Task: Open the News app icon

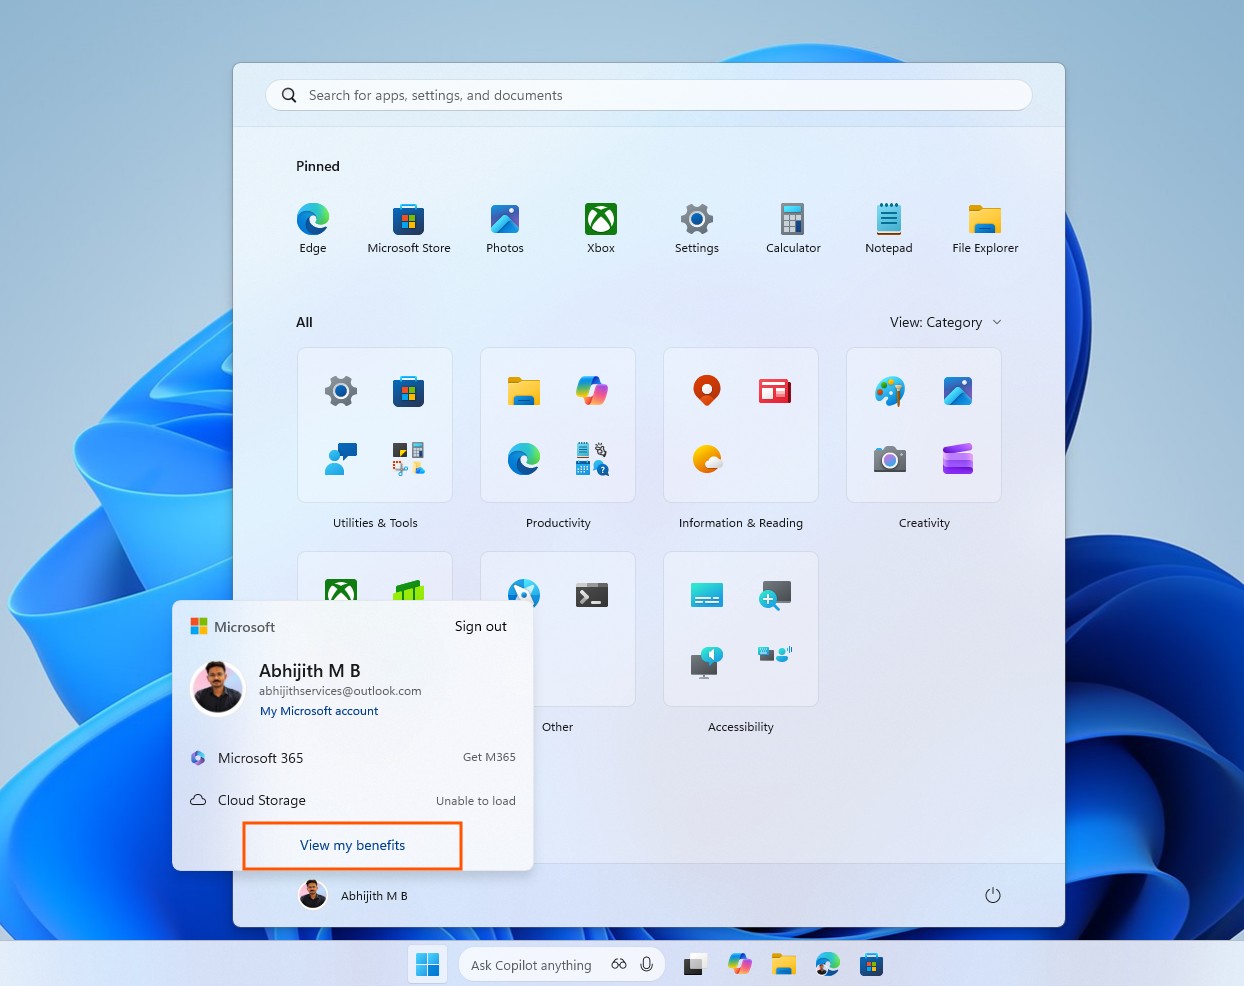Action: click(x=774, y=390)
